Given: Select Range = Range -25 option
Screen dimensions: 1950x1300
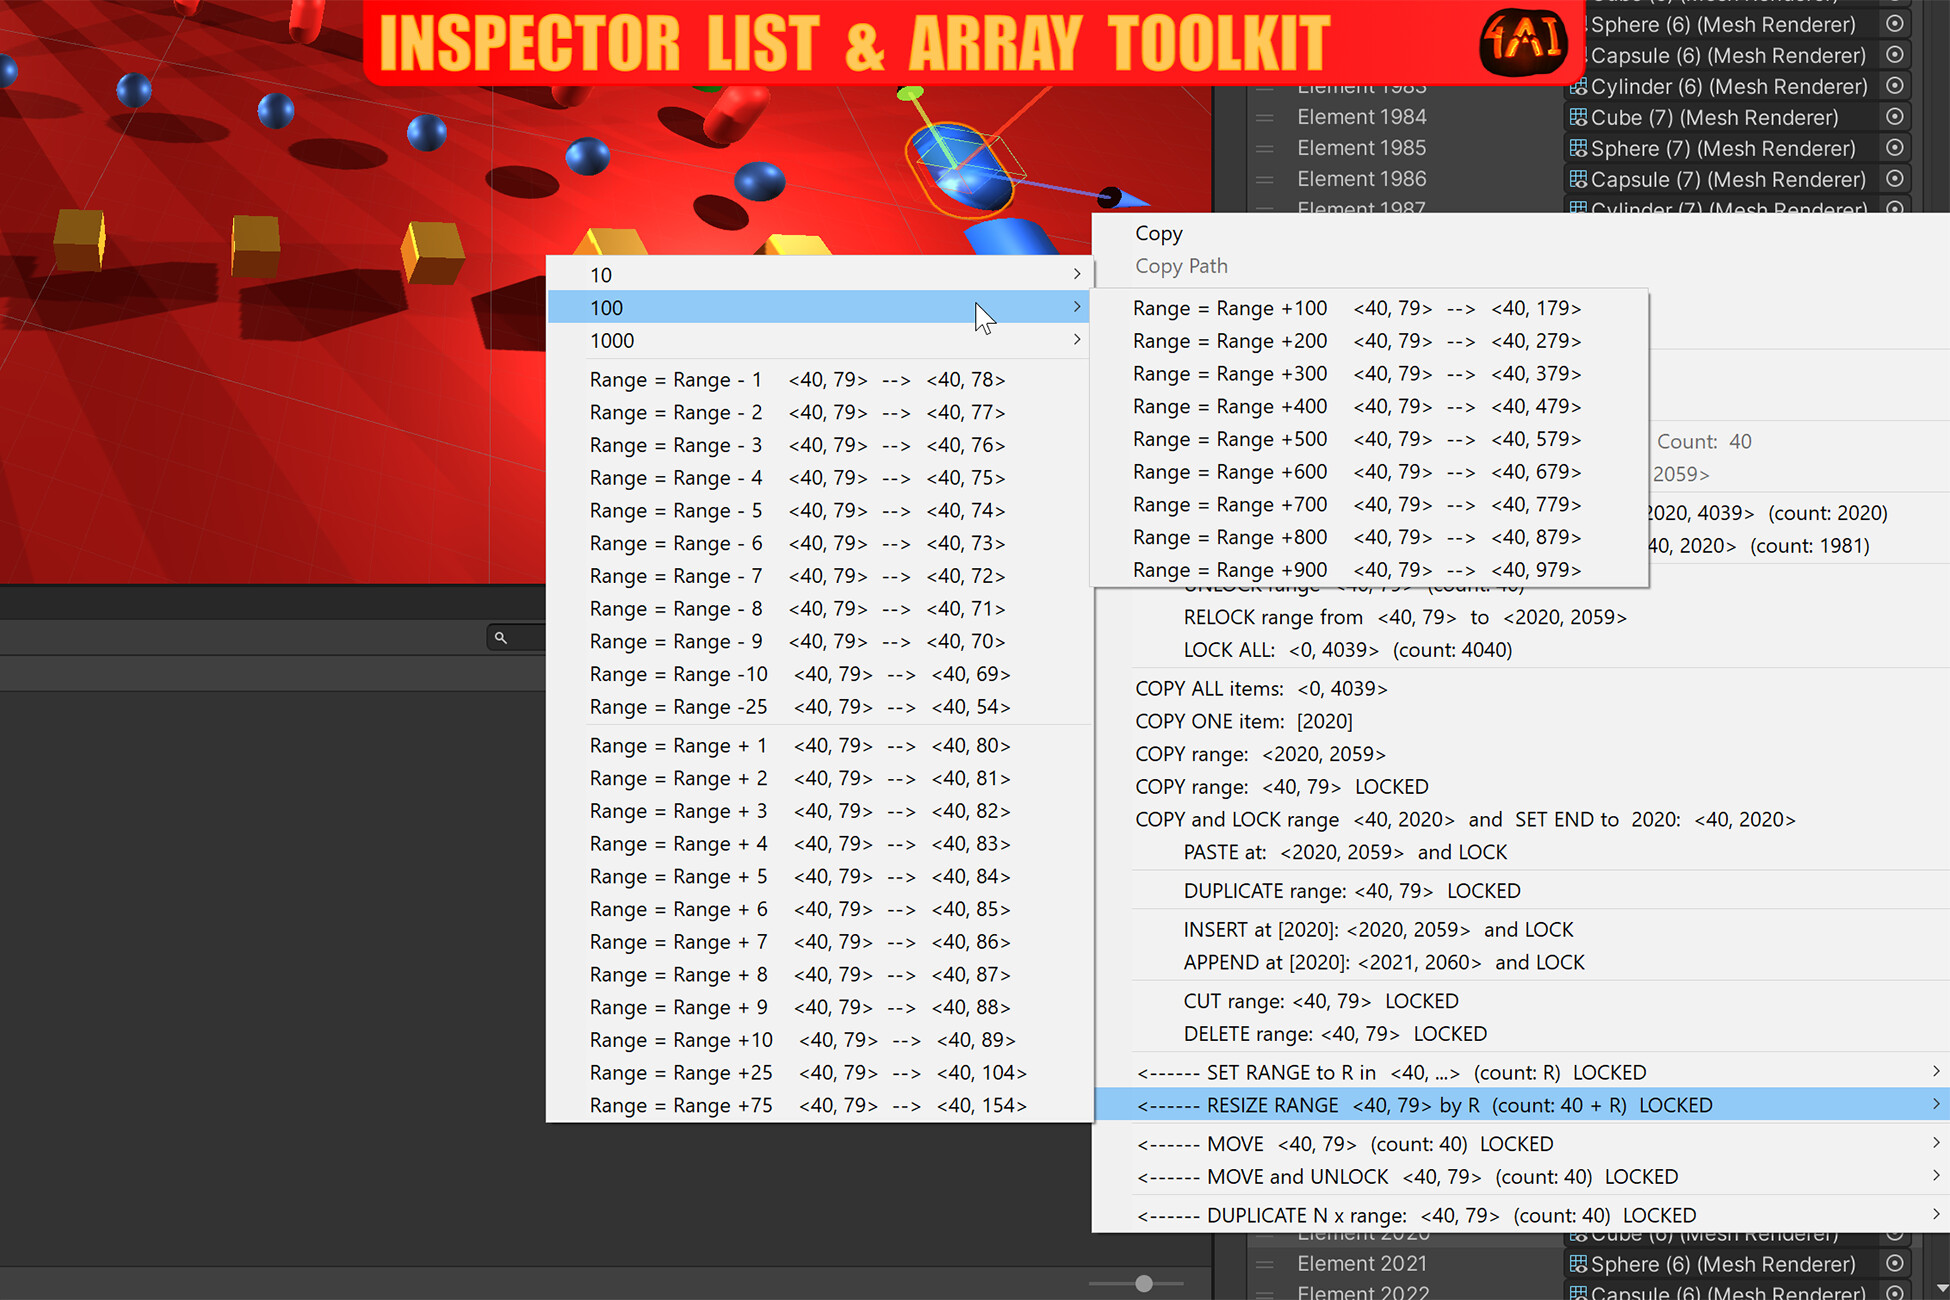Looking at the screenshot, I should tap(819, 706).
